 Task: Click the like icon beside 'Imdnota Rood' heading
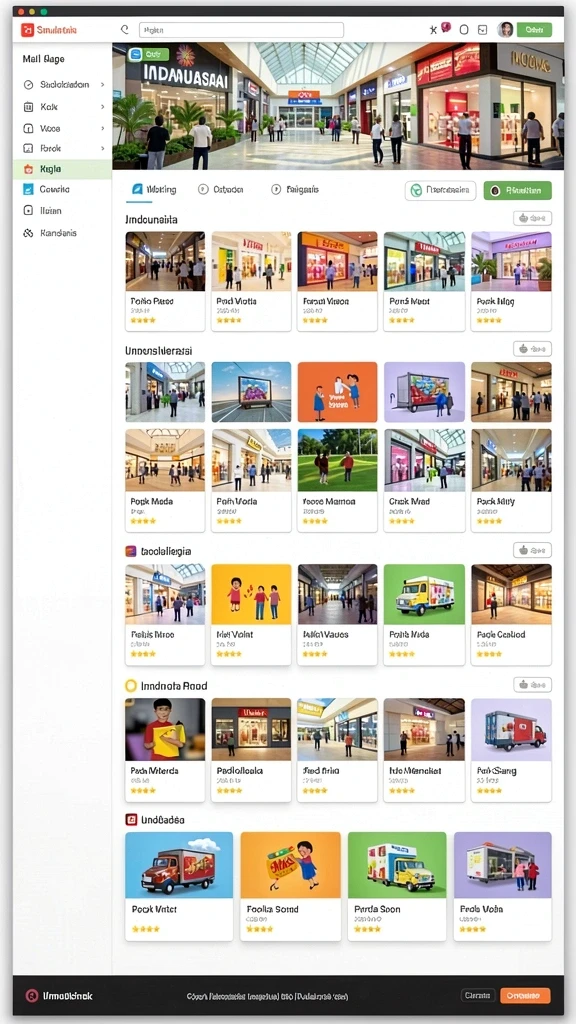tap(524, 684)
